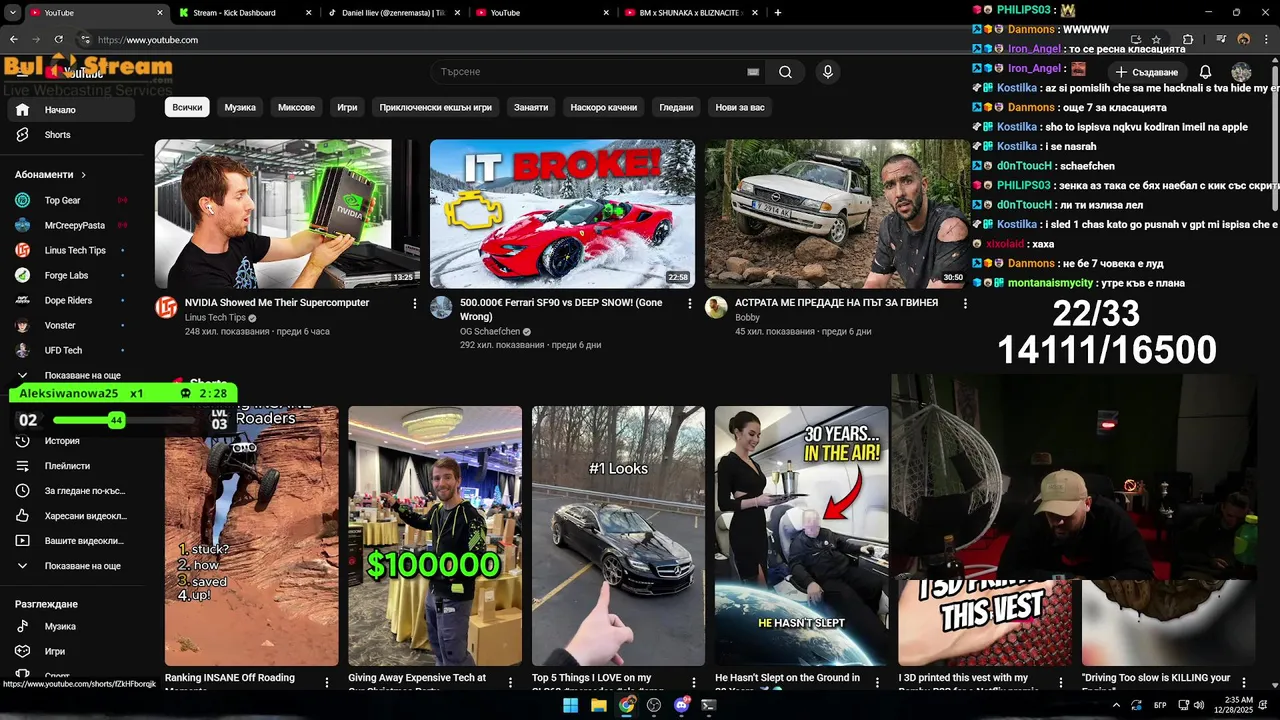Go back in browser navigation
This screenshot has height=720, width=1280.
click(13, 40)
